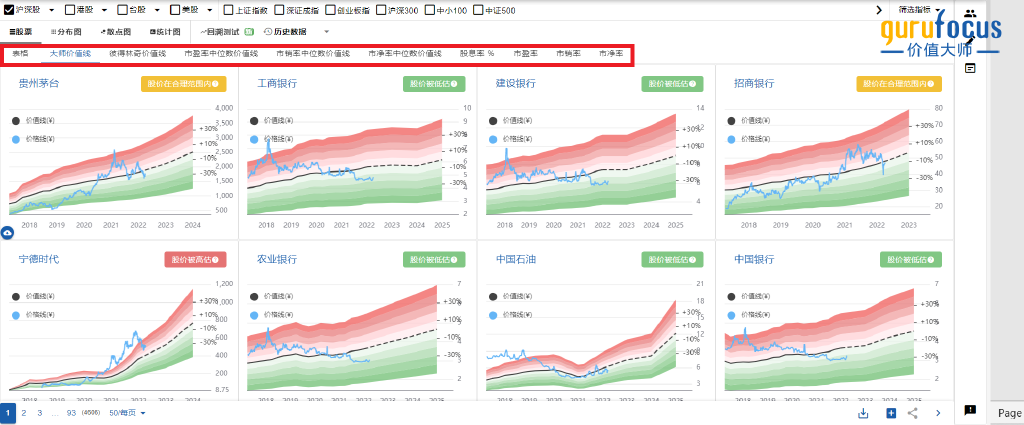This screenshot has width=1024, height=425.
Task: Open the feedback icon at bottom right
Action: [x=970, y=410]
